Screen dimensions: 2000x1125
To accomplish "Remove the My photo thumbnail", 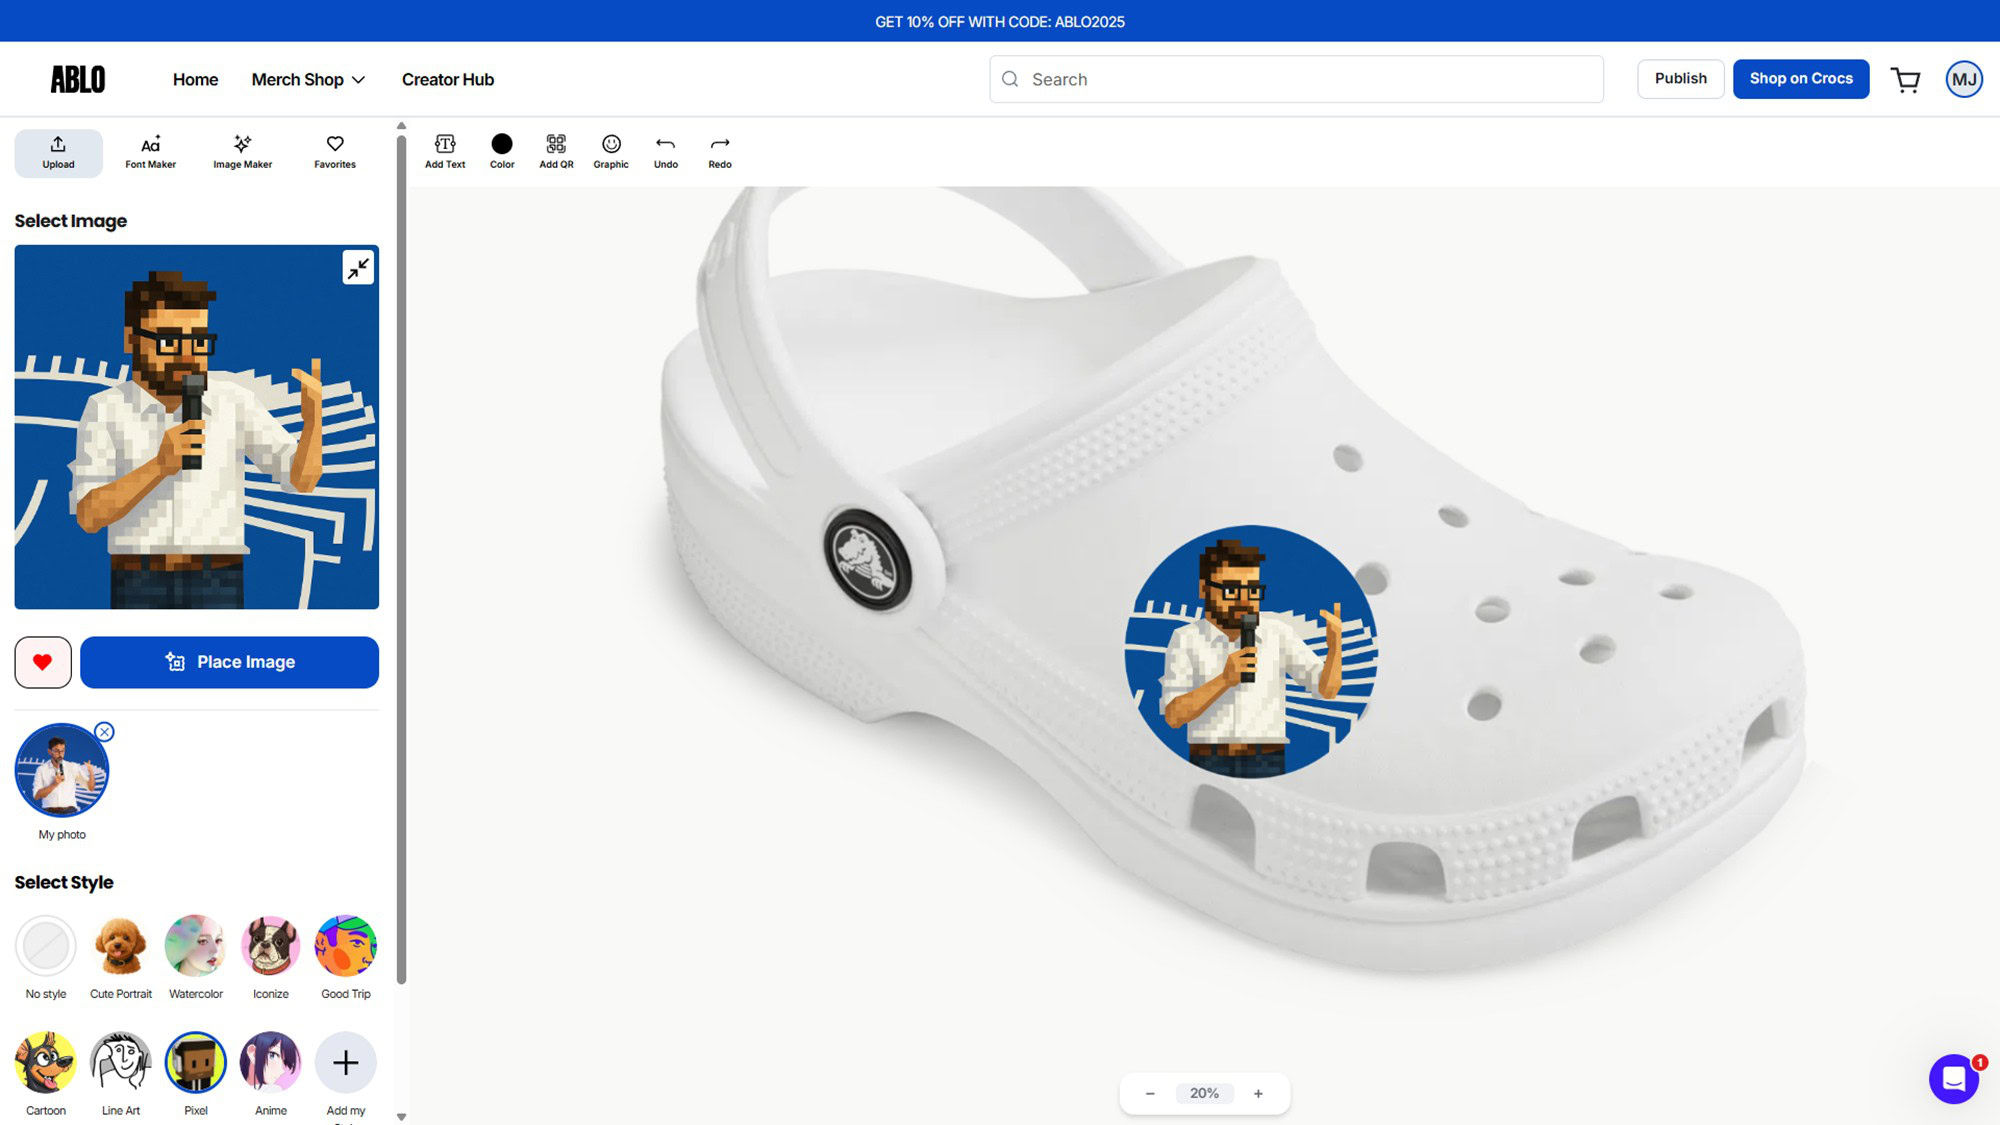I will coord(105,732).
